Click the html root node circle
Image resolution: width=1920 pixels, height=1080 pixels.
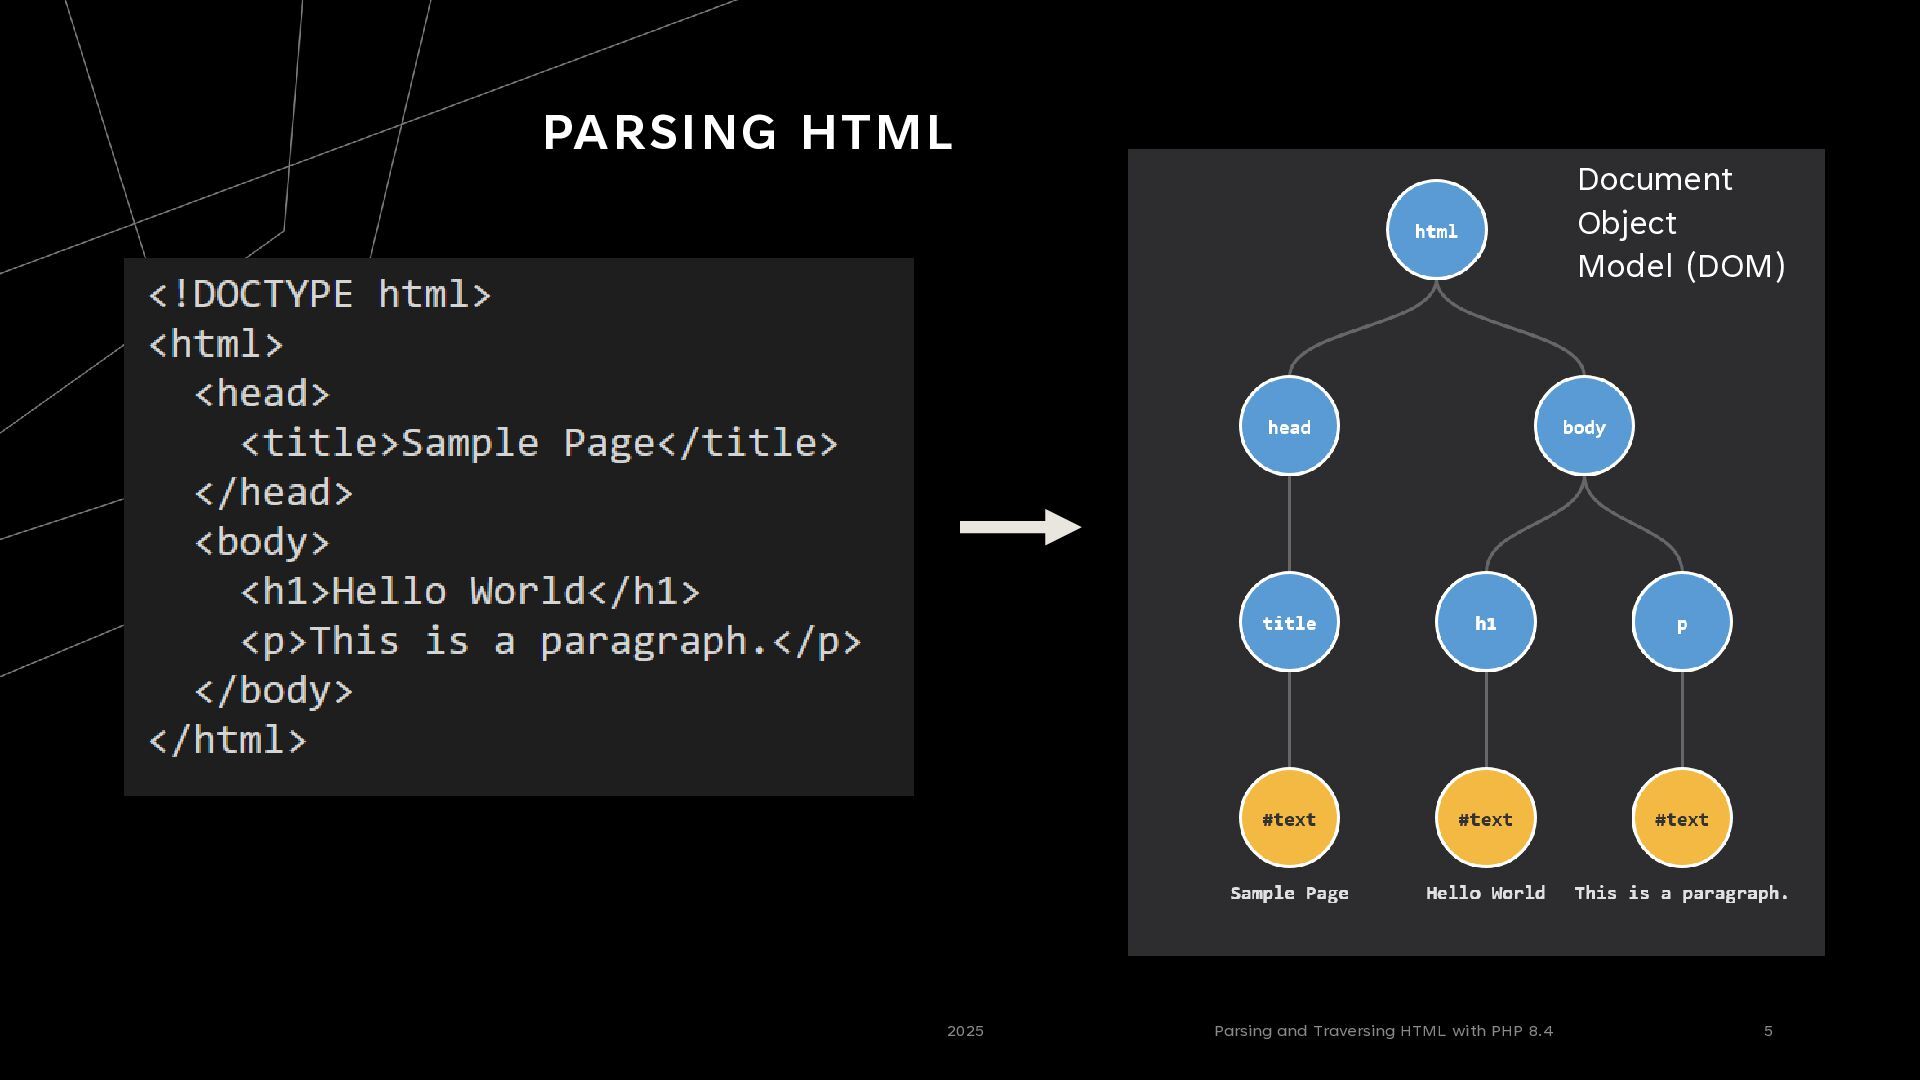pos(1436,230)
